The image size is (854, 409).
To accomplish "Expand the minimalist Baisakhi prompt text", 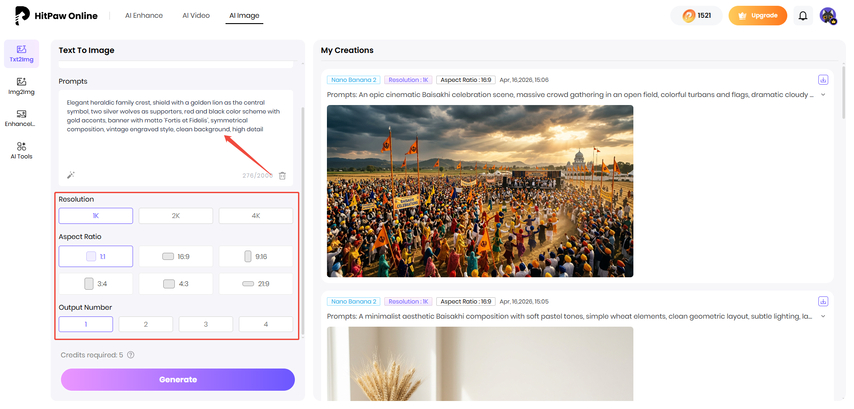I will (823, 316).
